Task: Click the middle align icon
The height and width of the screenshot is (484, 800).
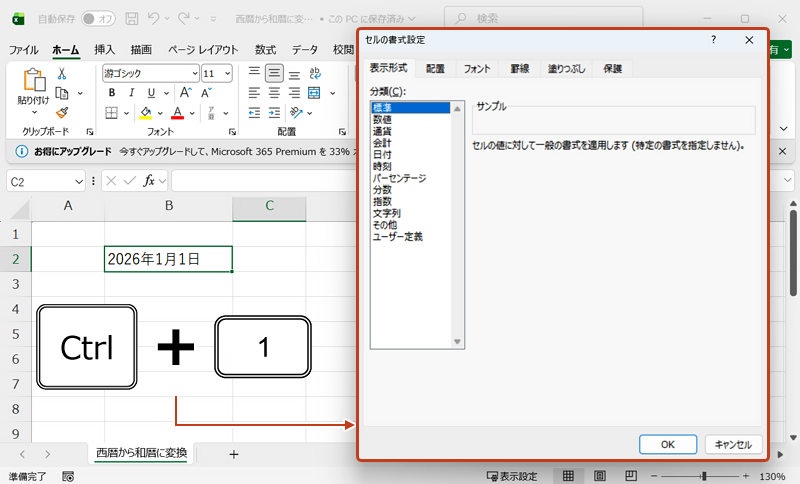Action: [x=274, y=73]
